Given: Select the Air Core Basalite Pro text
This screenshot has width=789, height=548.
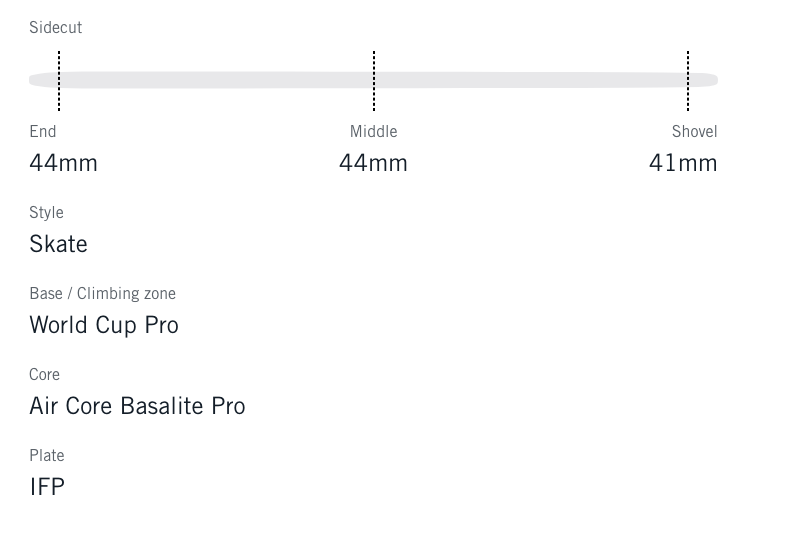Looking at the screenshot, I should pos(137,406).
